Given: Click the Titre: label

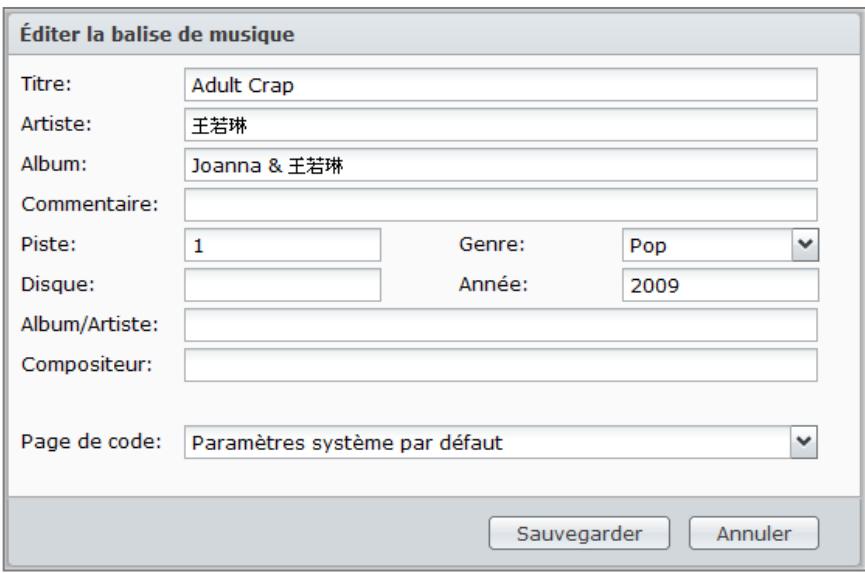Looking at the screenshot, I should pyautogui.click(x=46, y=84).
